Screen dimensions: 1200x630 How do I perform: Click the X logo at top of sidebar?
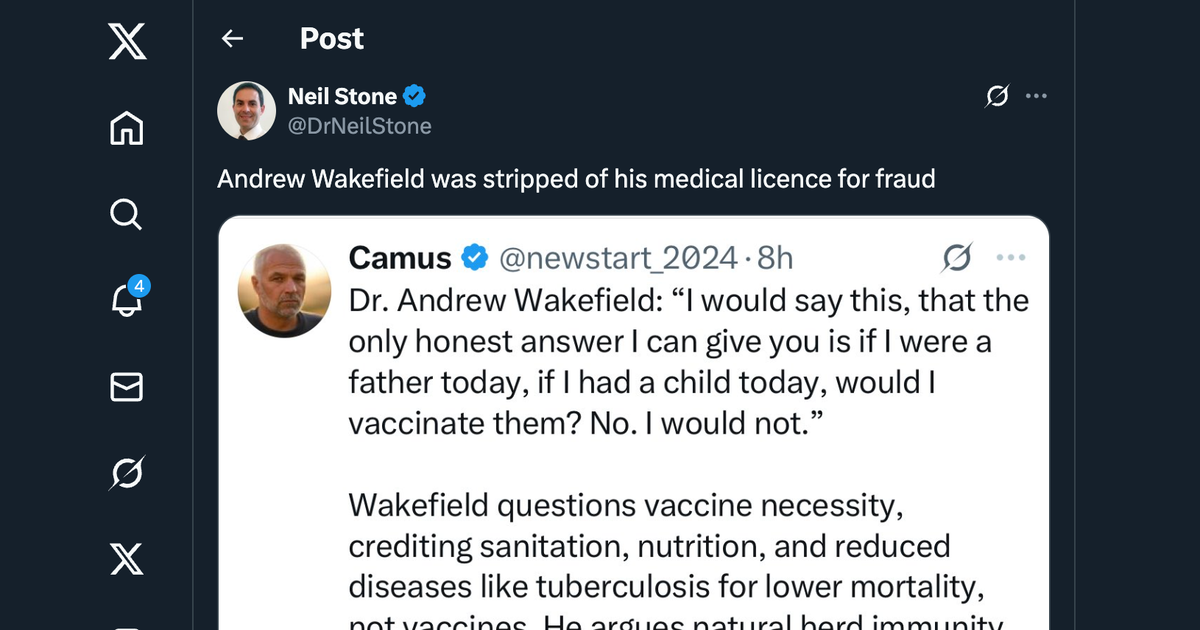[127, 43]
